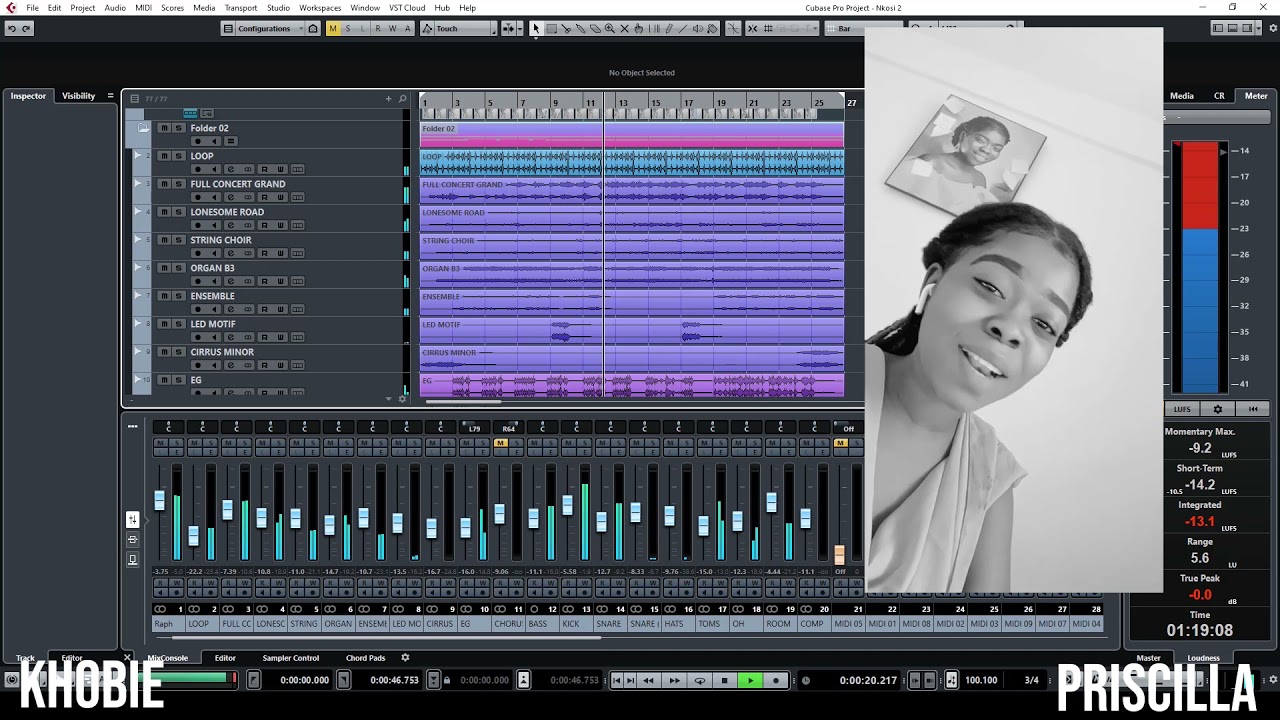The image size is (1280, 720).
Task: Expand the LED MOTIF track triangle
Action: (138, 324)
